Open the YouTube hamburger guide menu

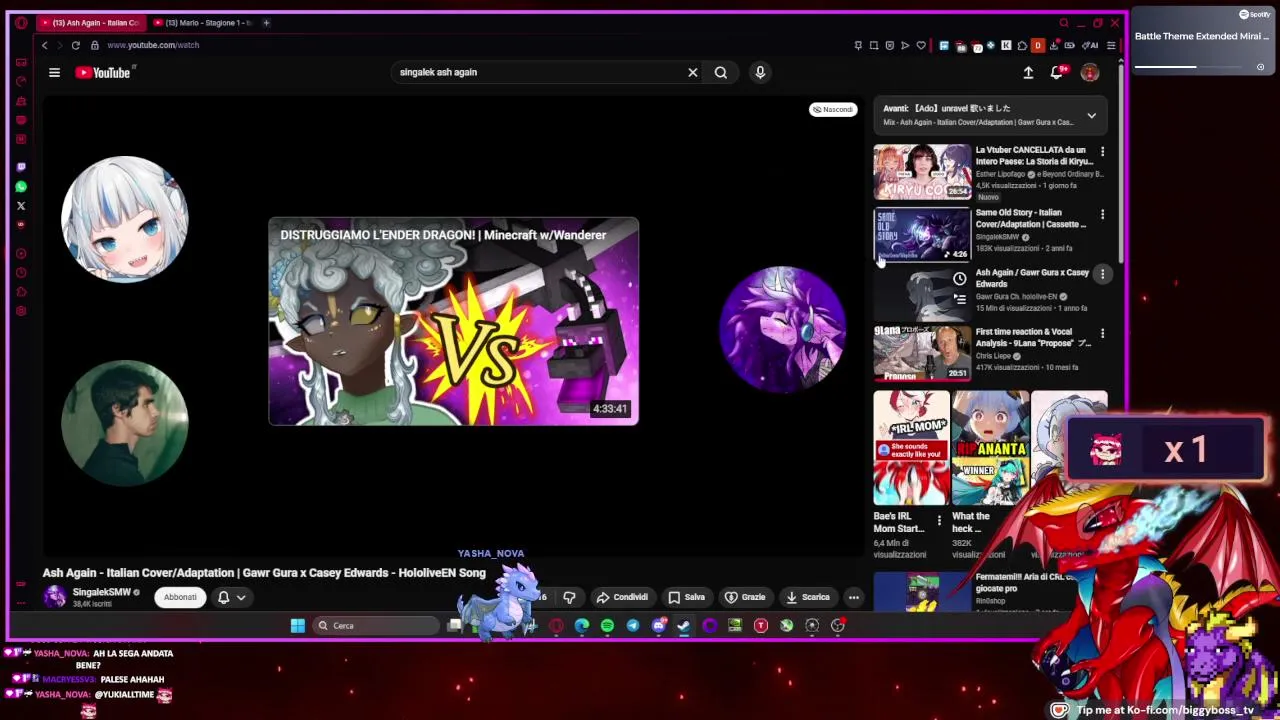tap(54, 72)
